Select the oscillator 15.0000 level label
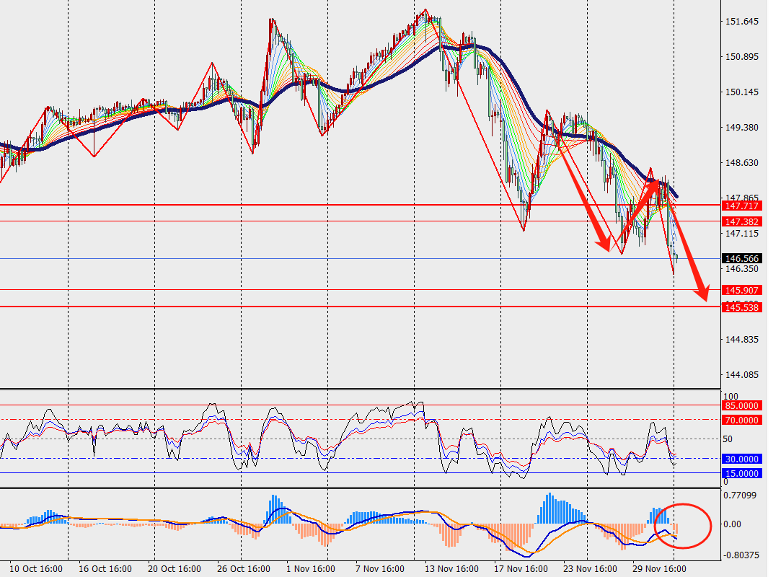This screenshot has width=770, height=580. tap(742, 473)
